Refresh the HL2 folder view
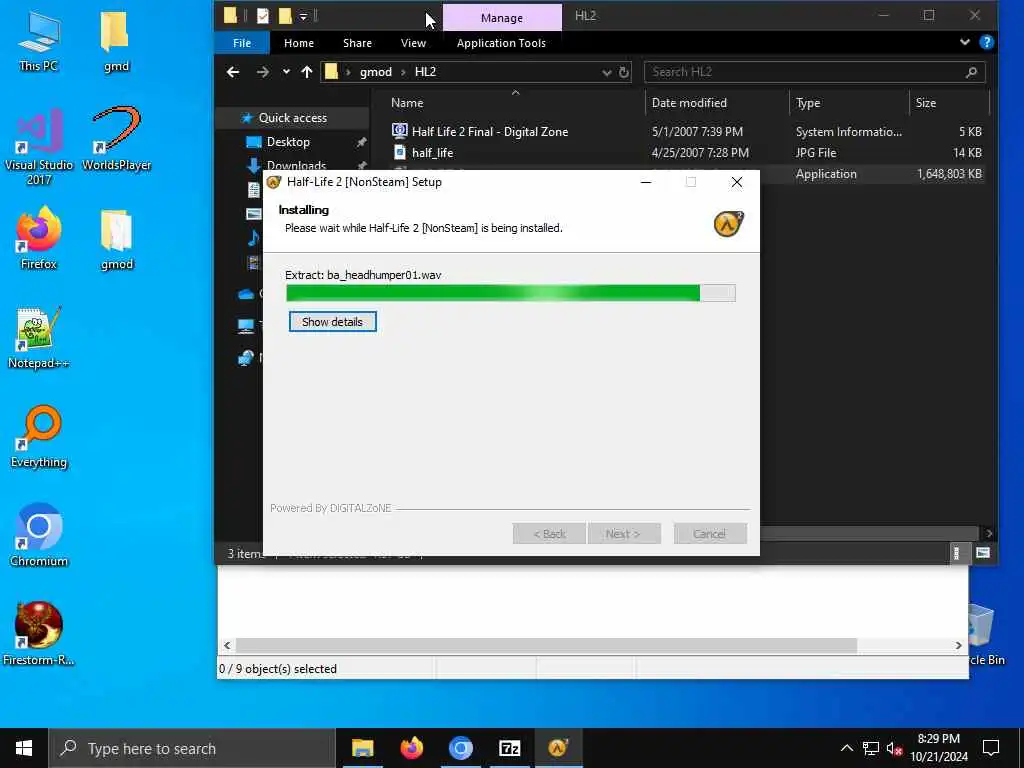Viewport: 1024px width, 768px height. coord(624,72)
